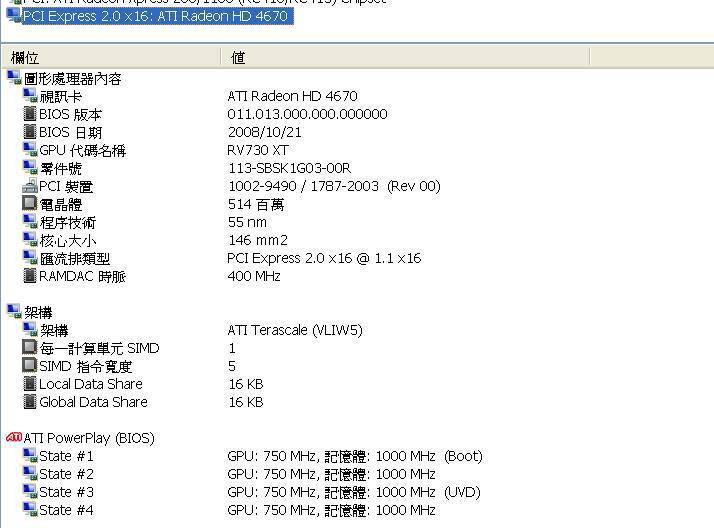Select the 每一計算單元 SIMD field label

[99, 348]
